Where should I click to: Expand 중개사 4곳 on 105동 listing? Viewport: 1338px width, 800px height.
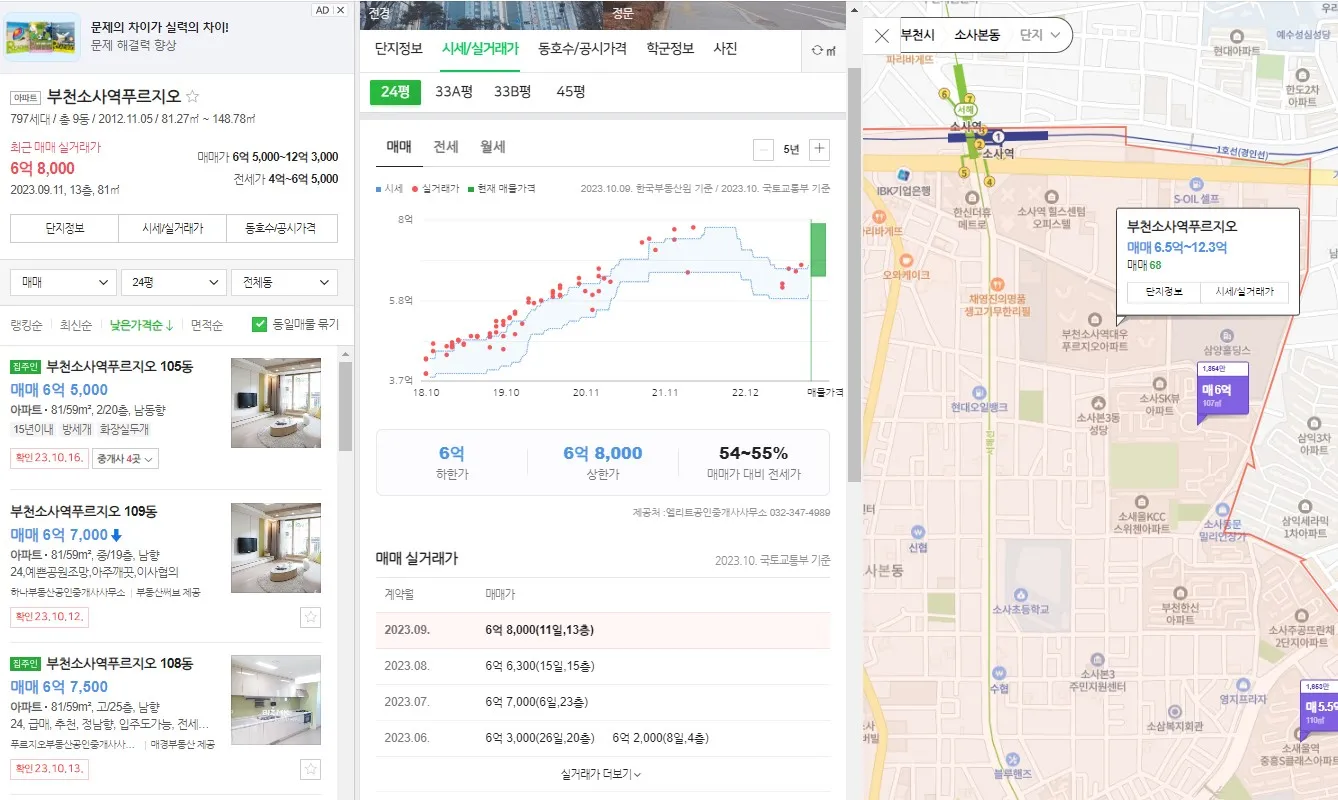pyautogui.click(x=126, y=459)
